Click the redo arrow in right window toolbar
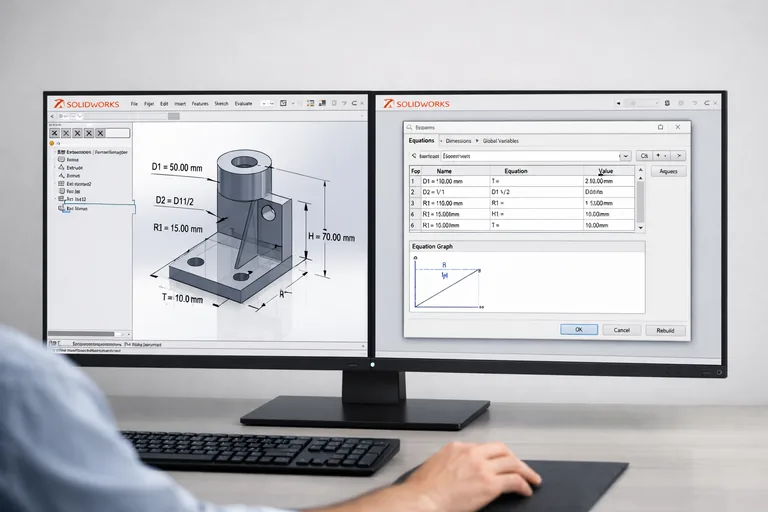Screen dimensions: 768x512 (x=706, y=103)
